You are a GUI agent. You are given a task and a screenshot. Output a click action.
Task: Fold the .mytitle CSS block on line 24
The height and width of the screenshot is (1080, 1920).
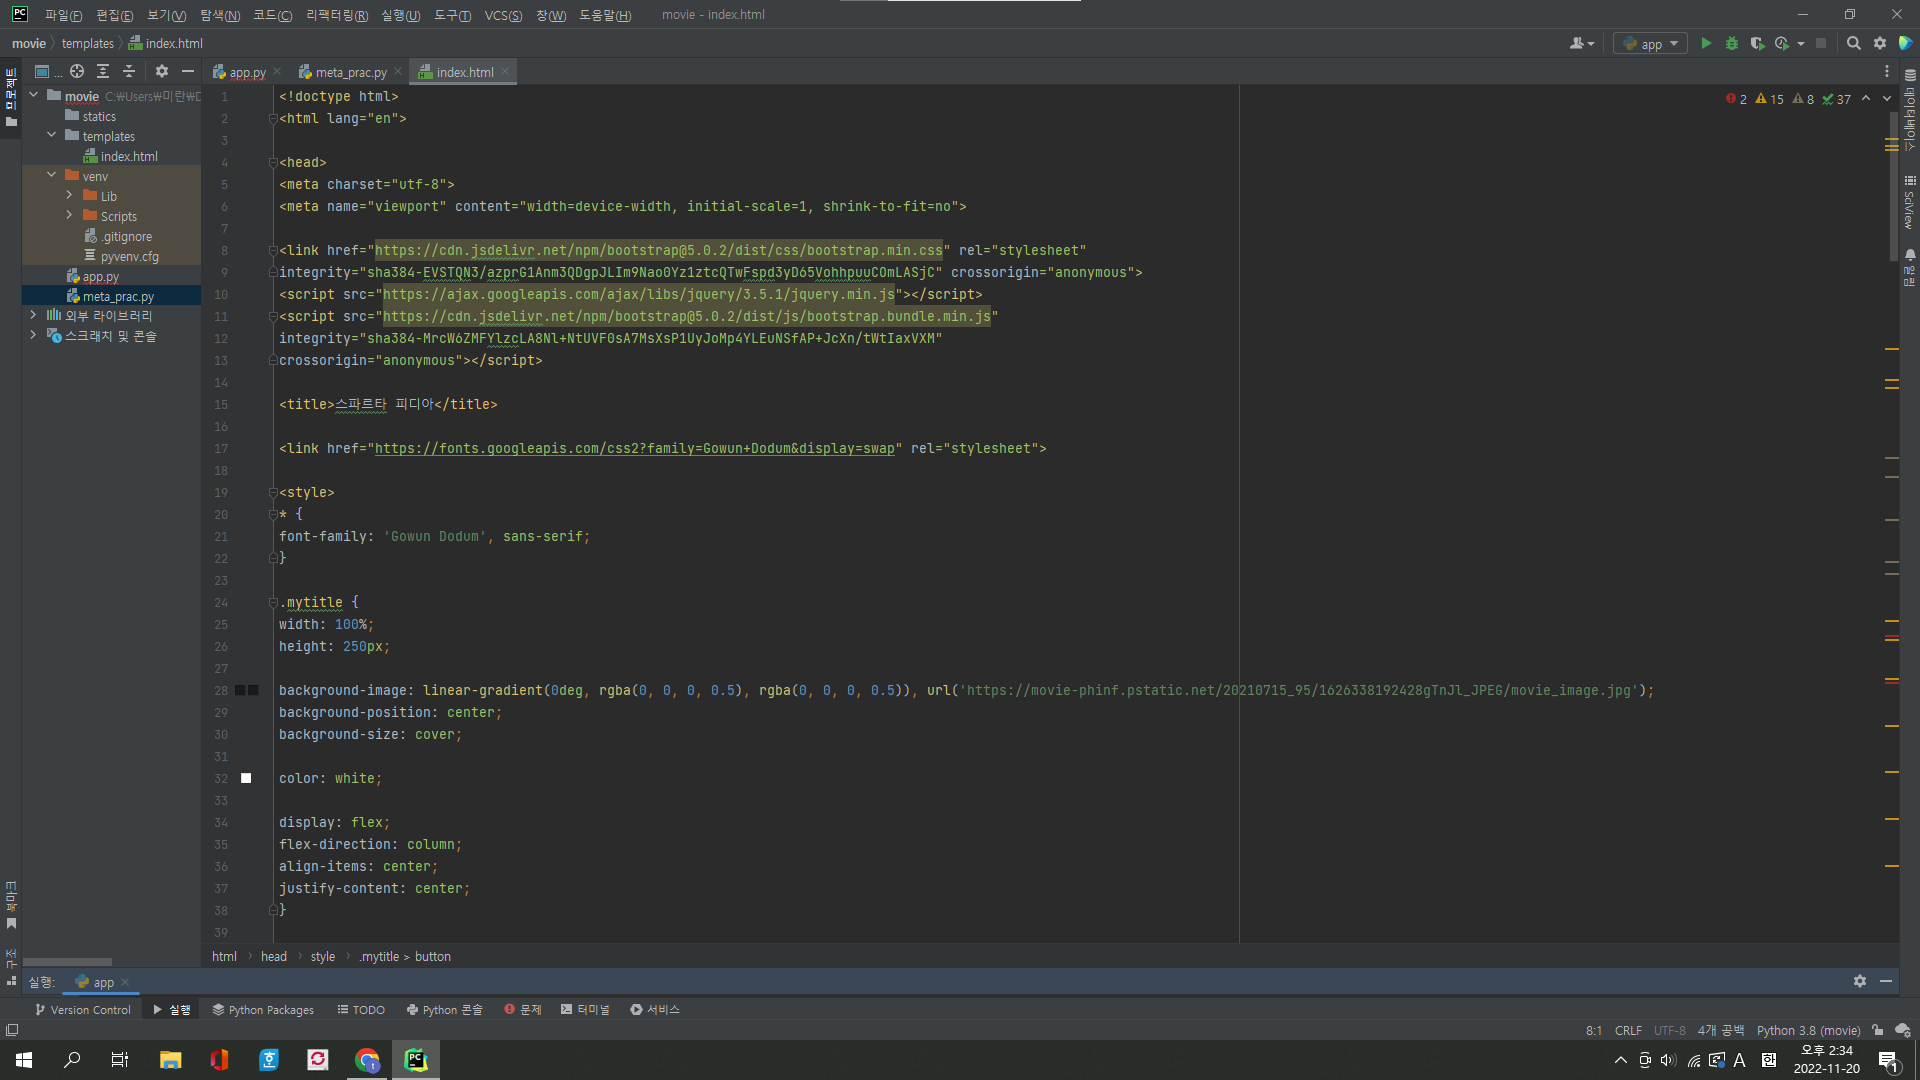click(x=273, y=603)
